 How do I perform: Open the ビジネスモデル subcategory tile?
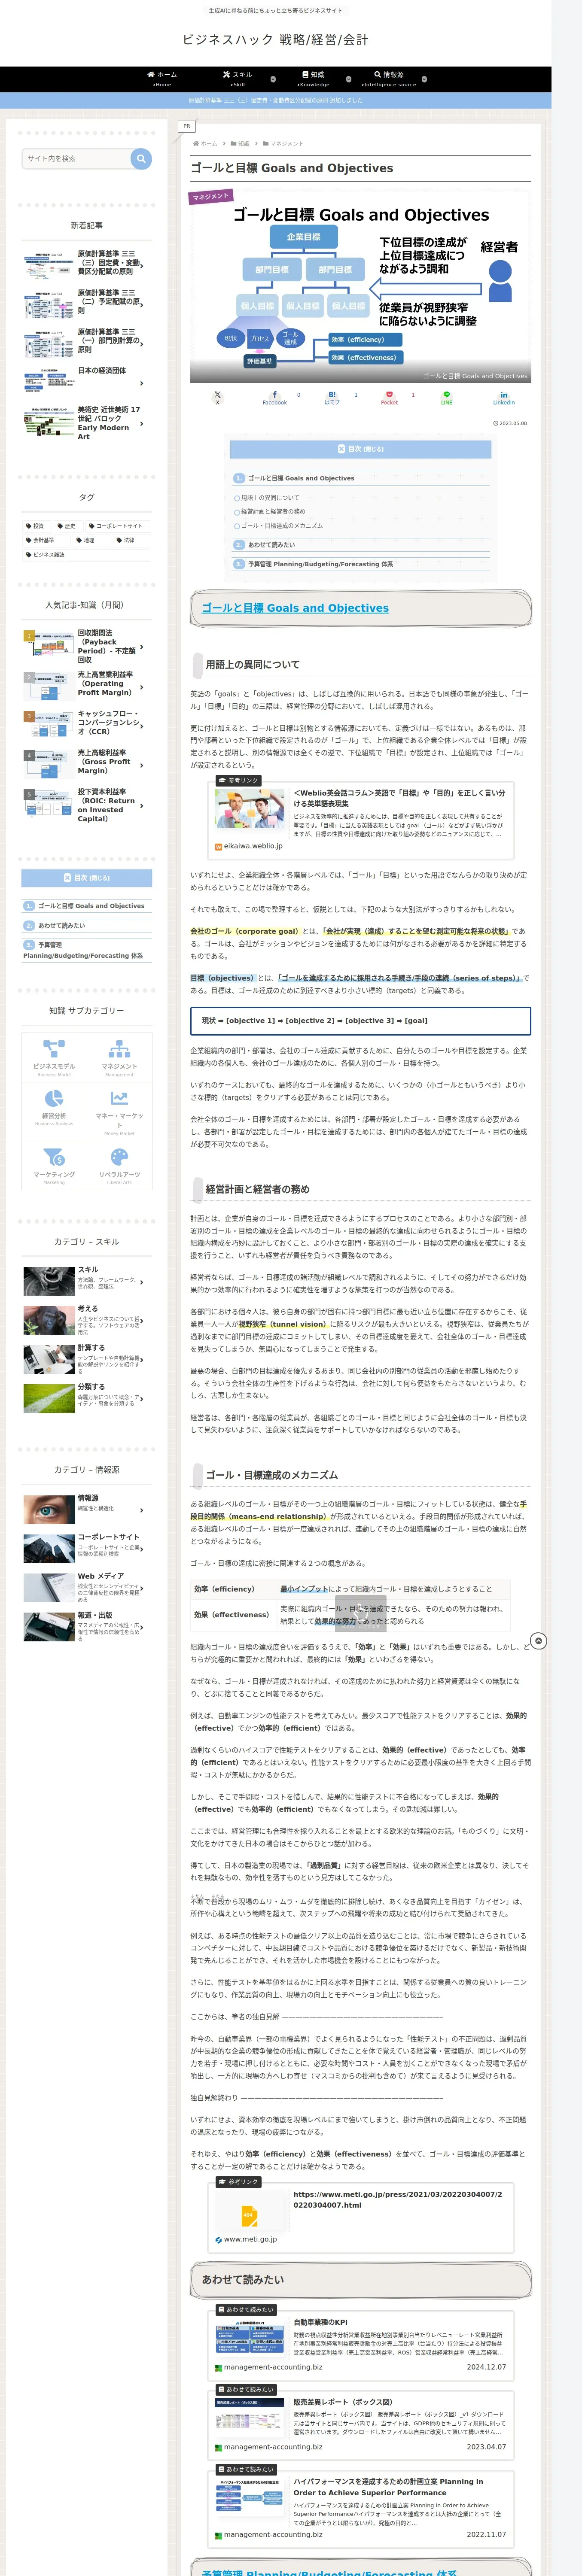(54, 1057)
